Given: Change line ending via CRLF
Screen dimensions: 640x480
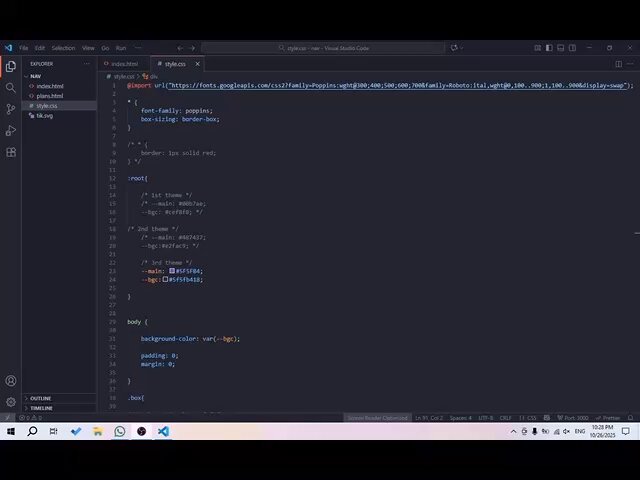Looking at the screenshot, I should (506, 418).
